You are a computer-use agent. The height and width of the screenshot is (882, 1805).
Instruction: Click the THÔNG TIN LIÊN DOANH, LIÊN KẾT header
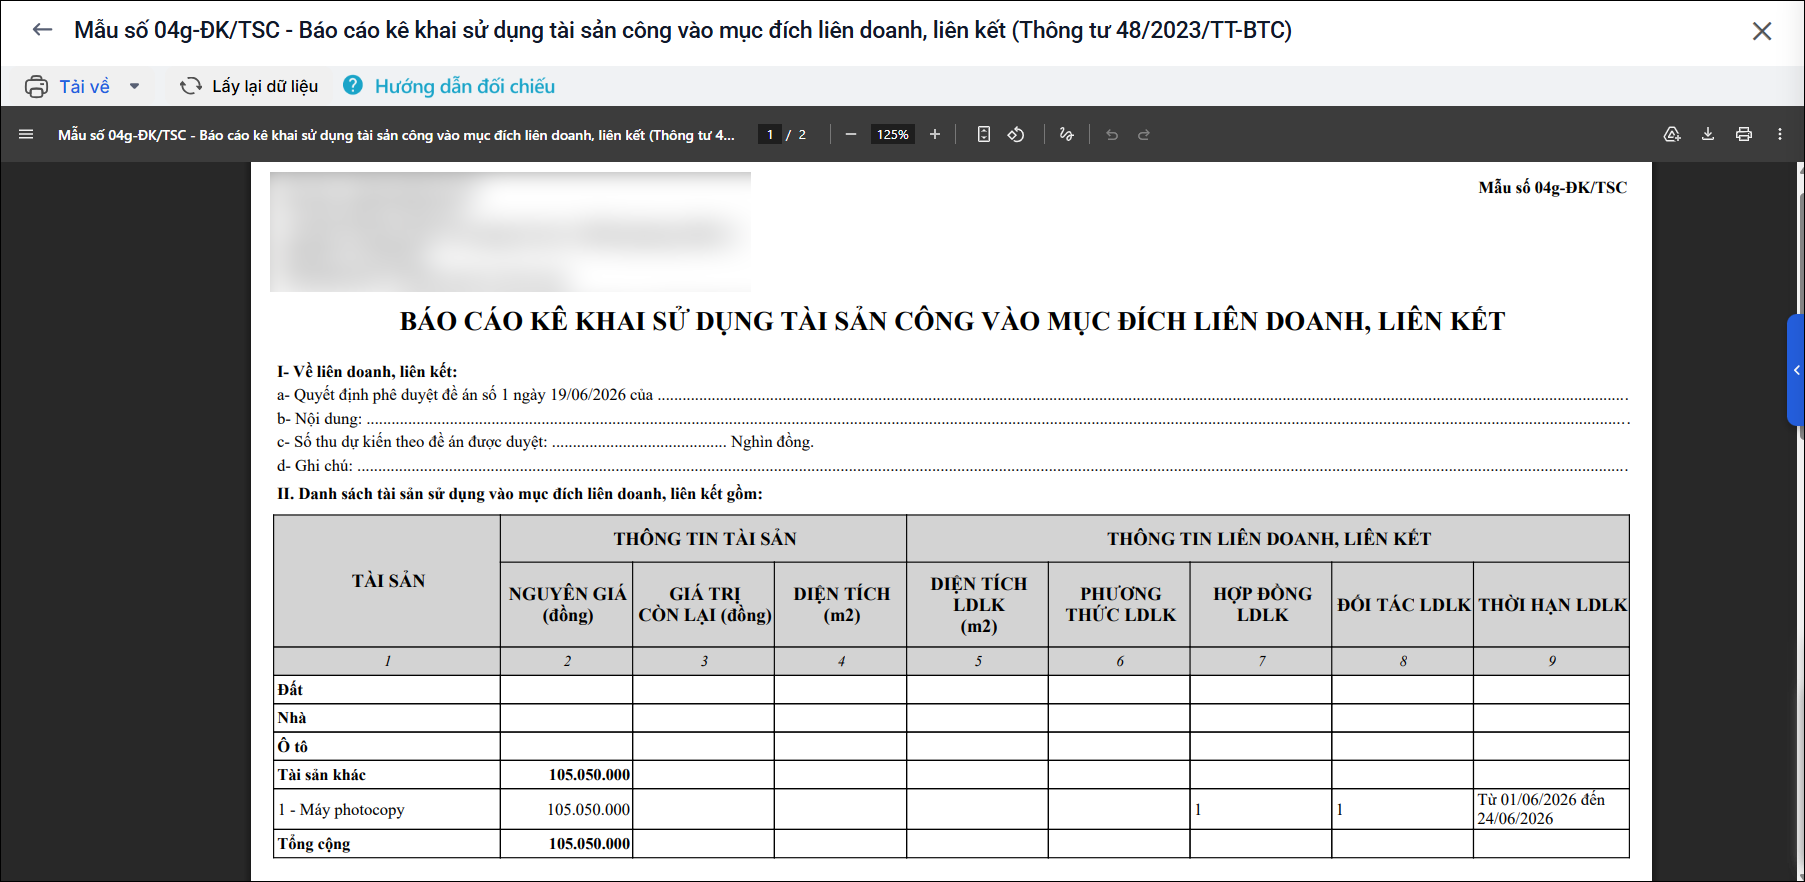[x=1268, y=539]
